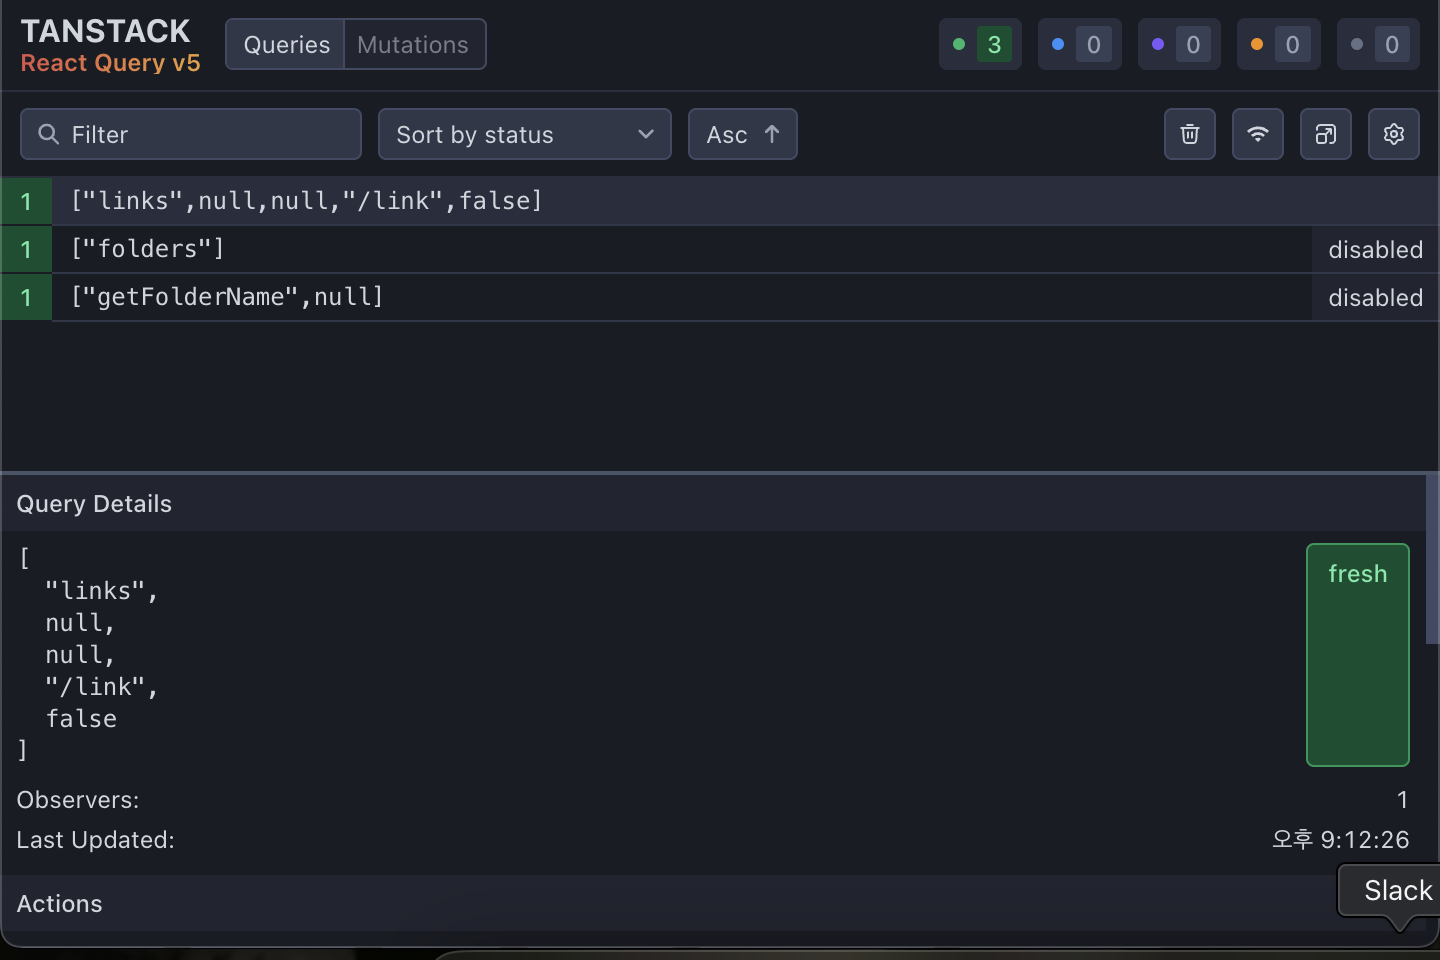Click the "/link" value in query key details
Image resolution: width=1440 pixels, height=960 pixels.
tap(97, 687)
